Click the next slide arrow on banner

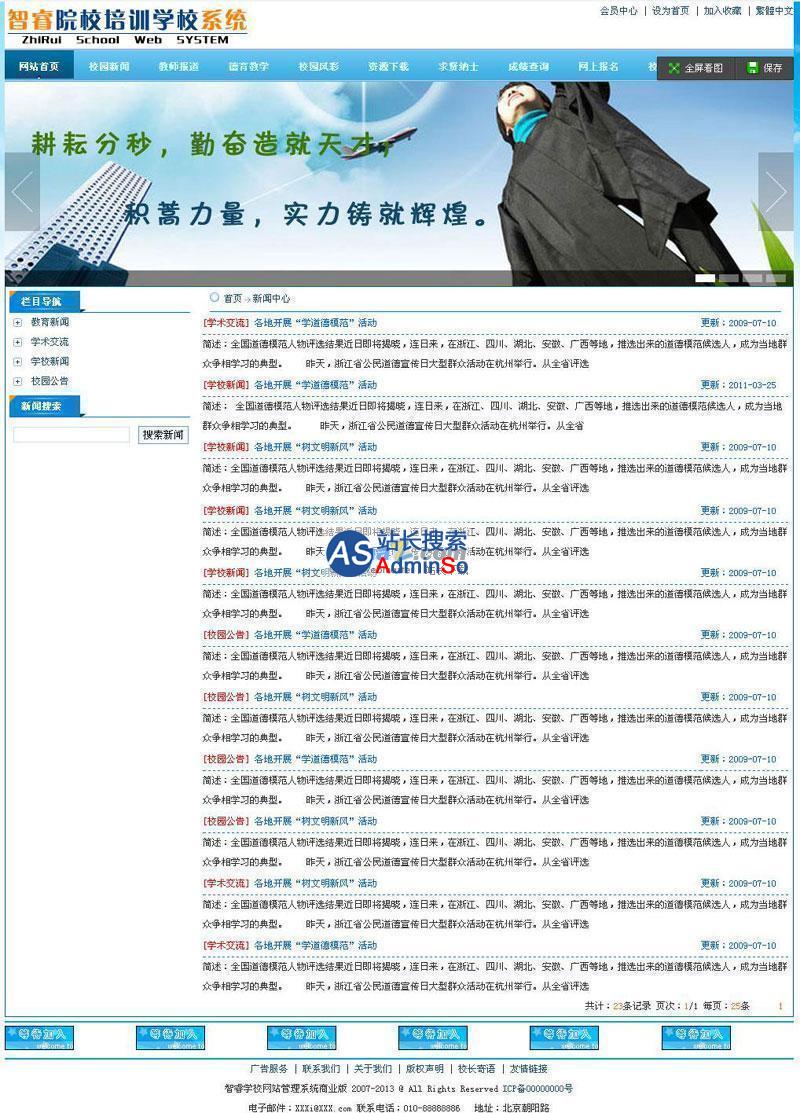tap(776, 192)
